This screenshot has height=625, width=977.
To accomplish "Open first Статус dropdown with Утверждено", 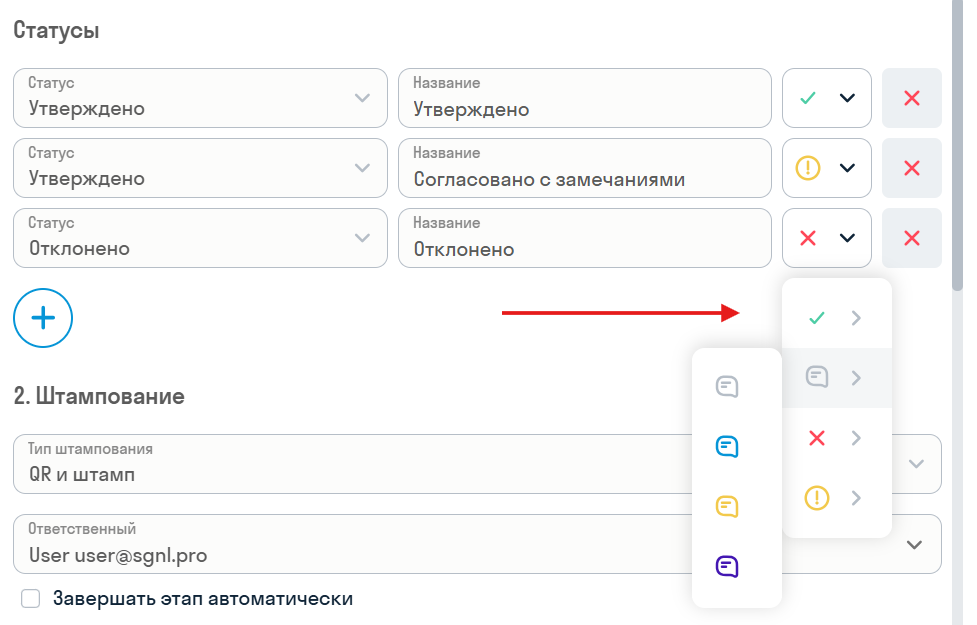I will (x=200, y=98).
